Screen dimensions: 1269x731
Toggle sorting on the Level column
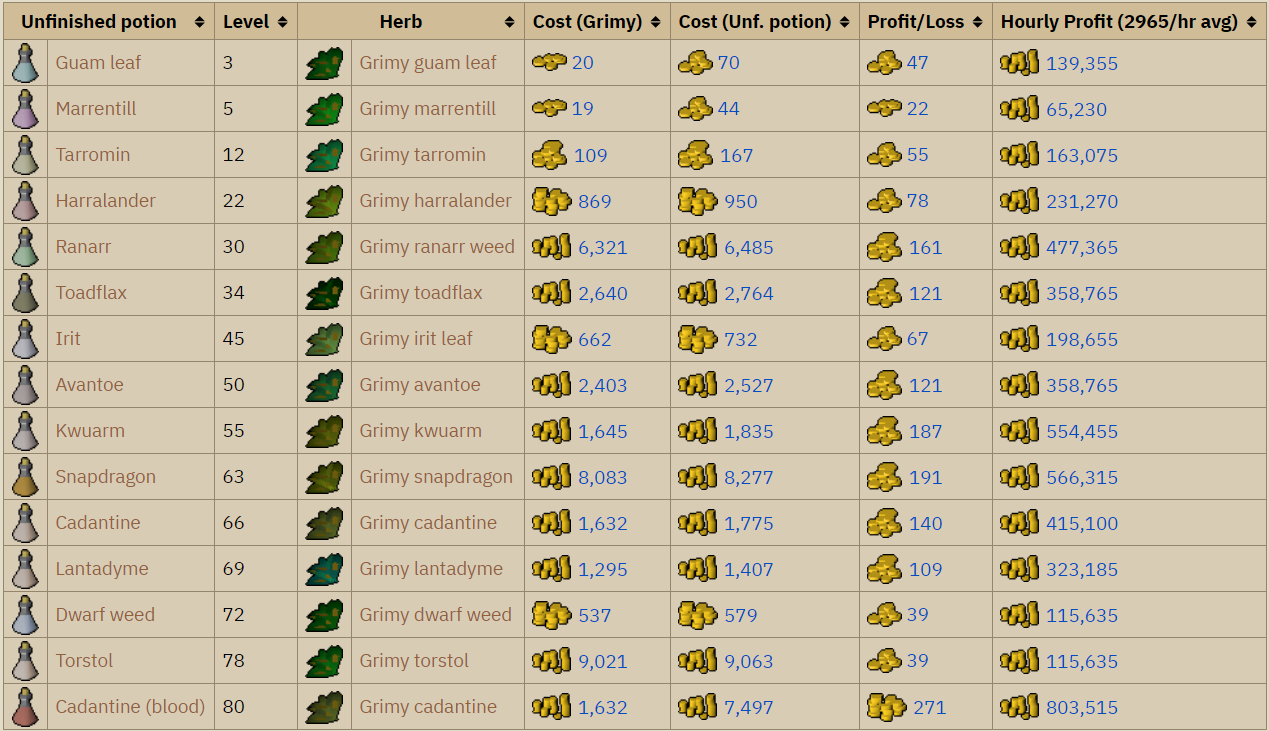pyautogui.click(x=284, y=21)
